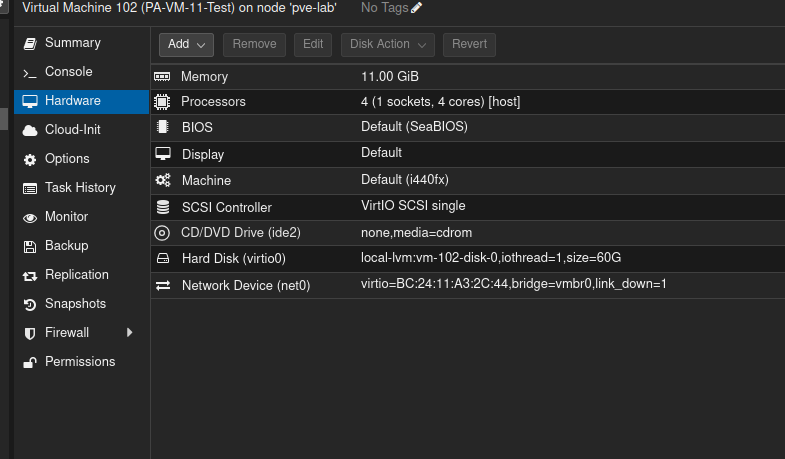Click the 'none,media=cdrom' value

tap(417, 233)
